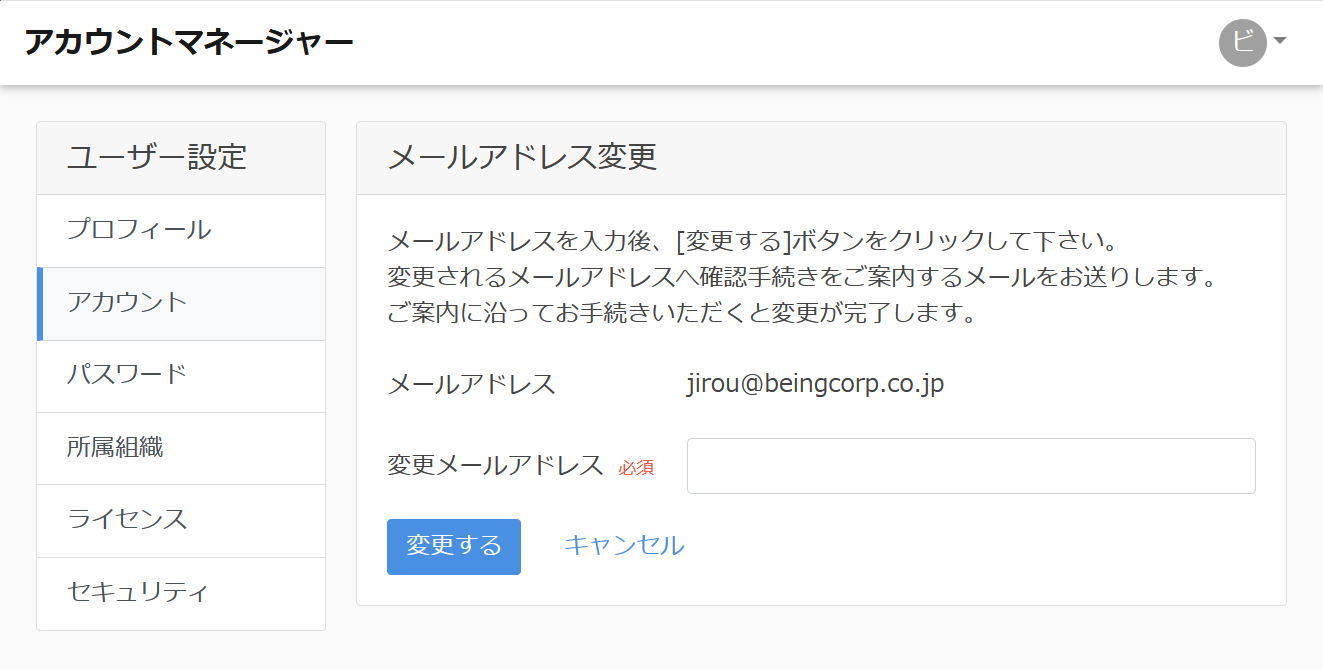1323x669 pixels.
Task: Click the current email jirou@beingcorp.co.jp
Action: [815, 384]
